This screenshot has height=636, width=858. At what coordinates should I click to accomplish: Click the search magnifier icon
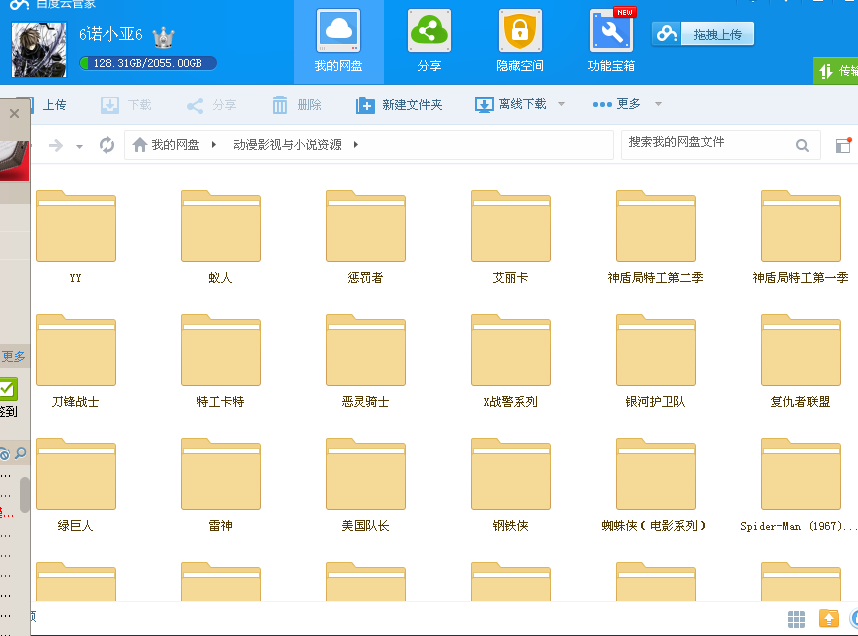pos(802,145)
